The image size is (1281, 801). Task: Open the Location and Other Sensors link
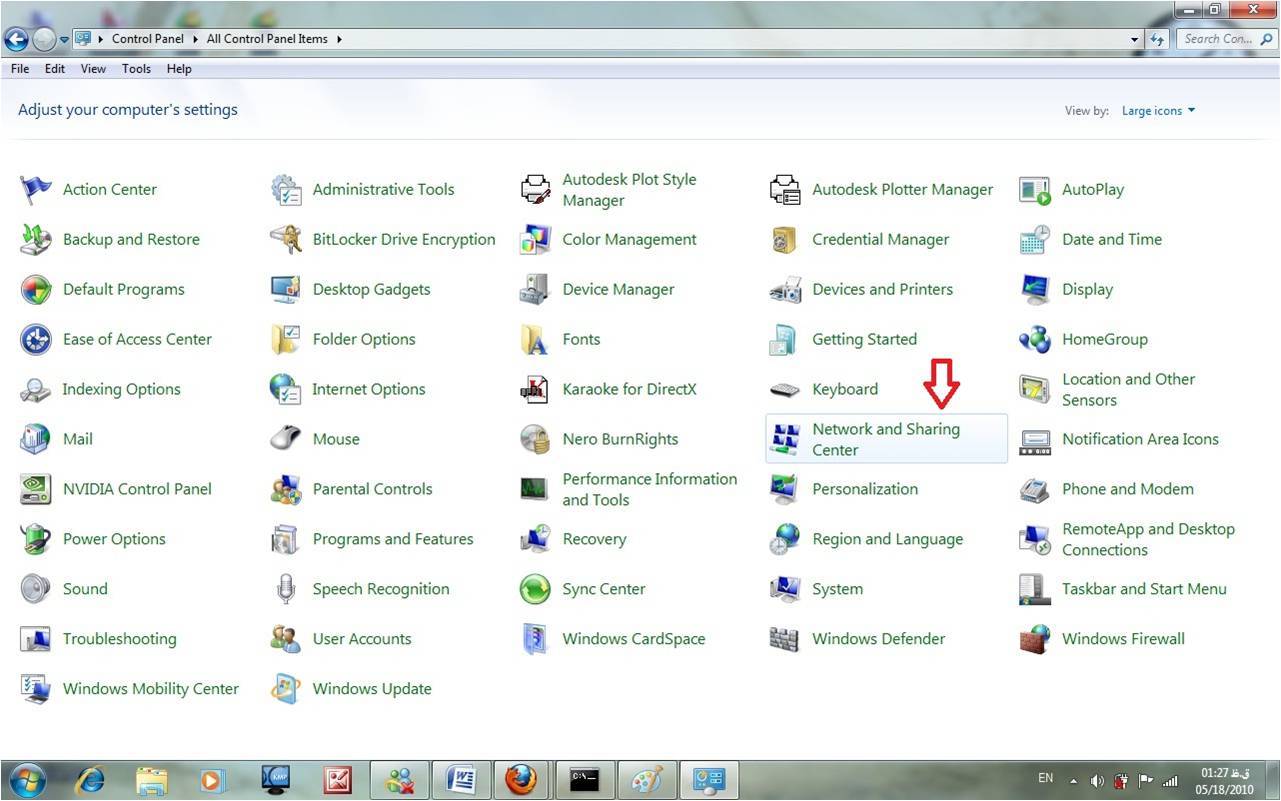(x=1128, y=389)
